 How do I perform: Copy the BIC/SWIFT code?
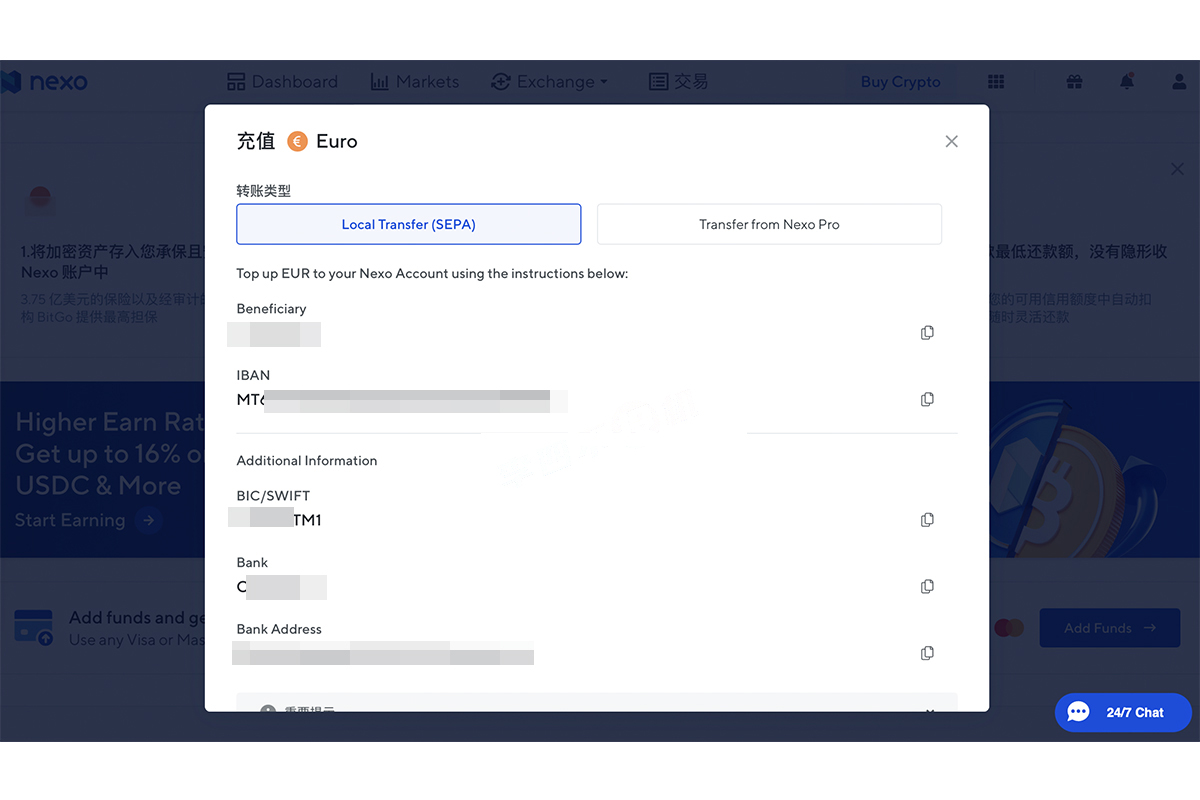click(927, 520)
